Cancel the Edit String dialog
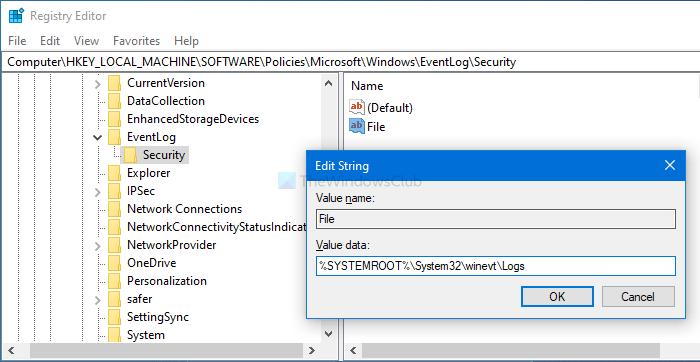The image size is (700, 362). click(x=638, y=297)
